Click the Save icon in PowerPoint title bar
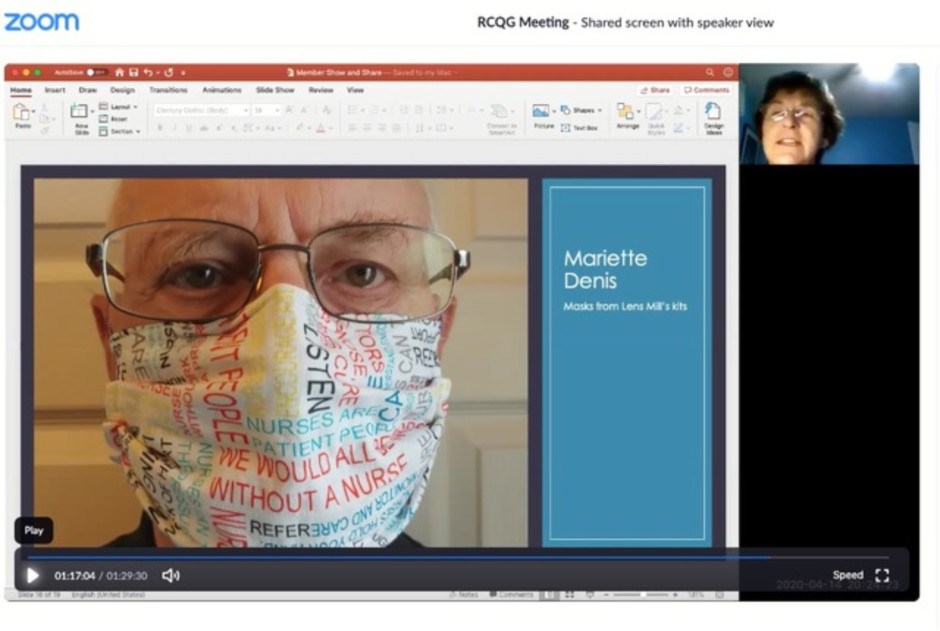 coord(133,73)
